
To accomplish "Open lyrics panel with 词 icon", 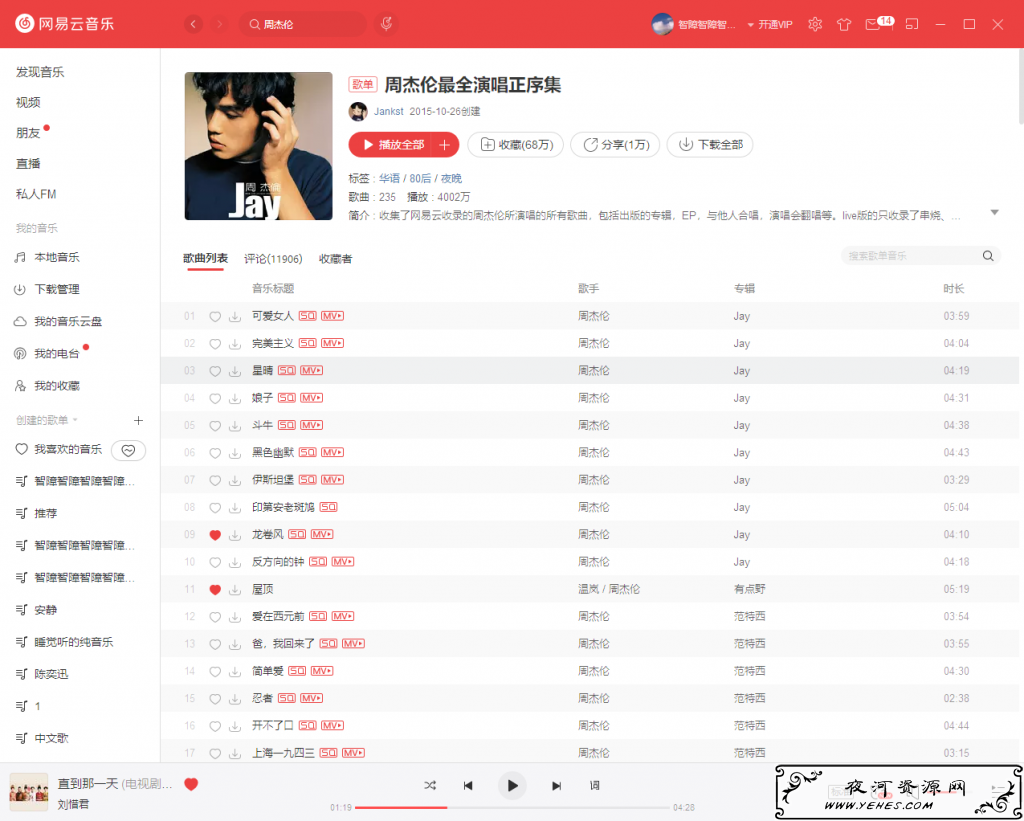I will pos(594,786).
